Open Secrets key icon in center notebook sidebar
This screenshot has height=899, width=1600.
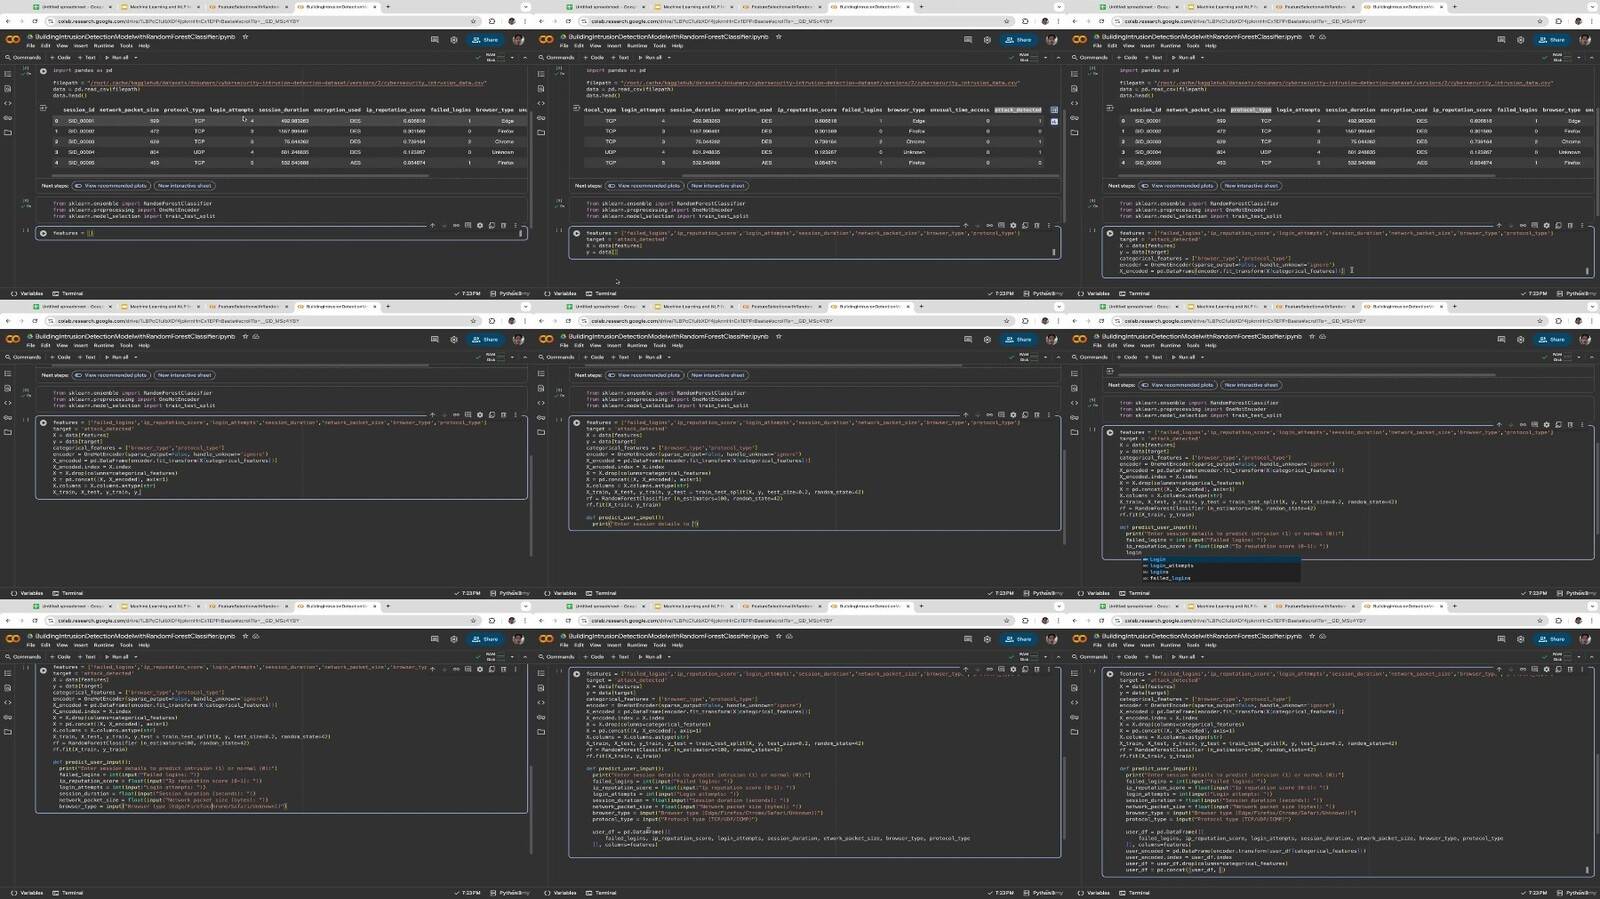coord(541,417)
